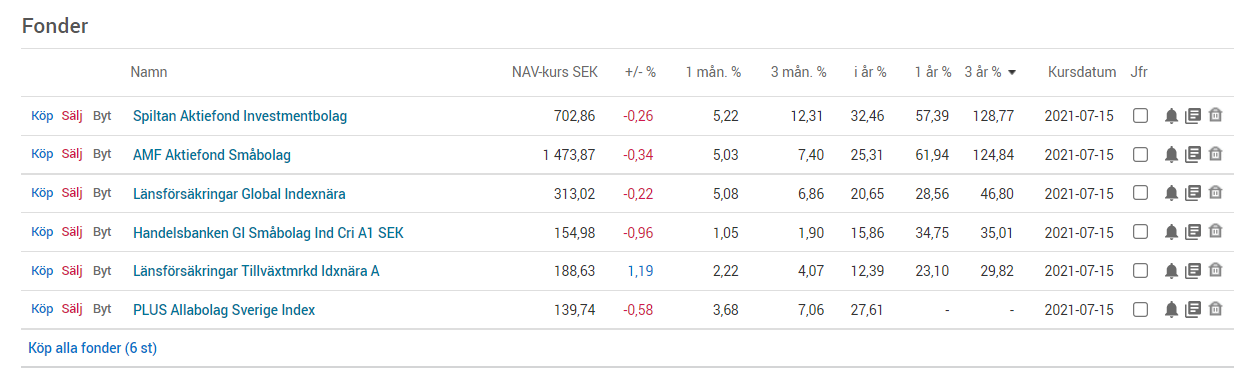Viewport: 1259px width, 376px height.
Task: Check compare box for Spiltan Aktiefond Investmentbolag
Action: [x=1140, y=116]
